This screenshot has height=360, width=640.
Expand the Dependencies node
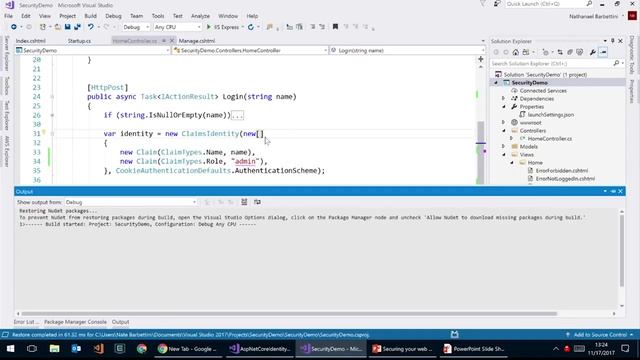[x=503, y=99]
